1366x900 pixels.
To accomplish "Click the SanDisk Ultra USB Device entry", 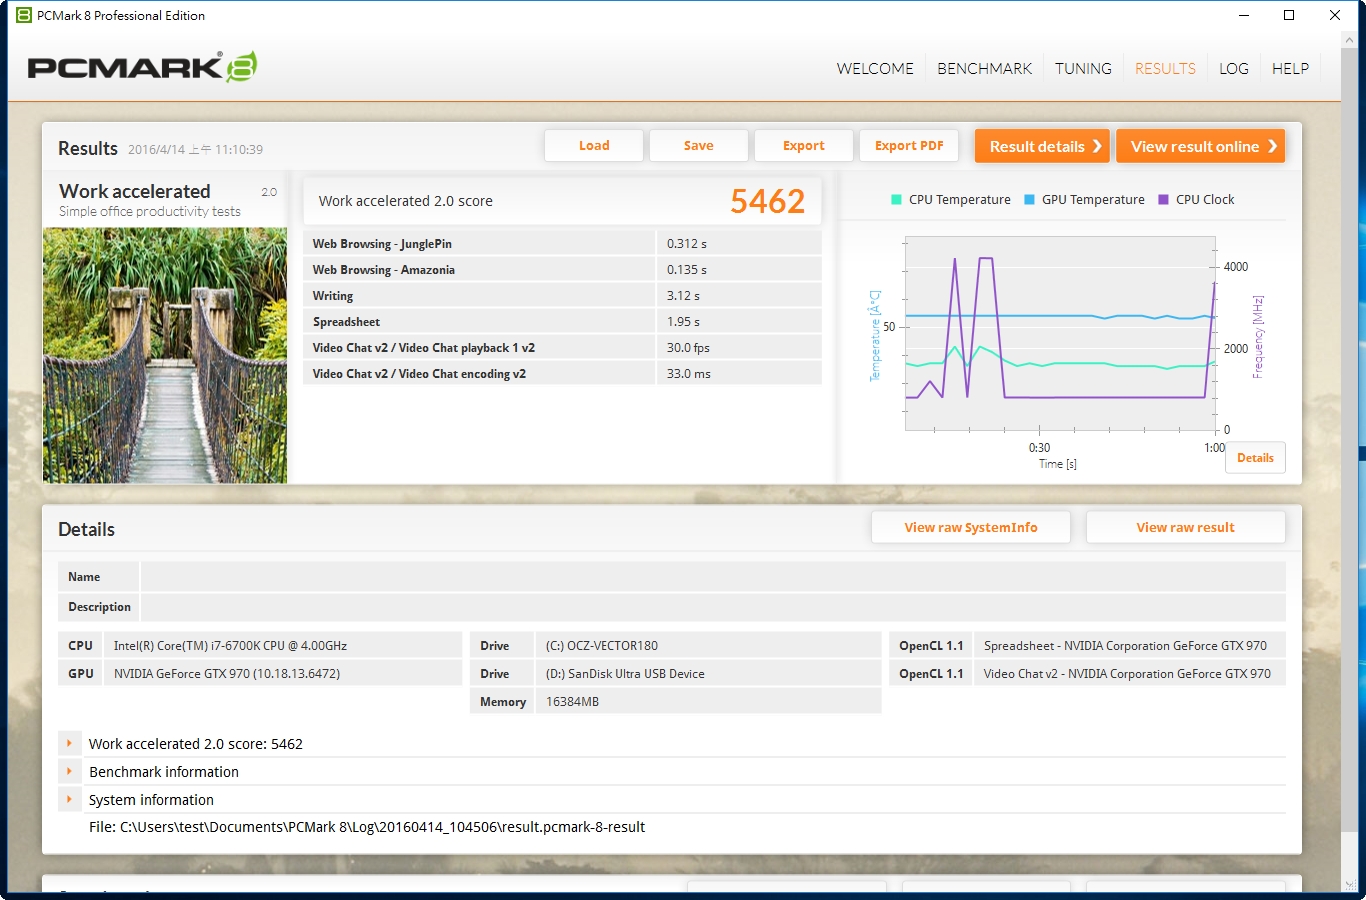I will point(625,674).
